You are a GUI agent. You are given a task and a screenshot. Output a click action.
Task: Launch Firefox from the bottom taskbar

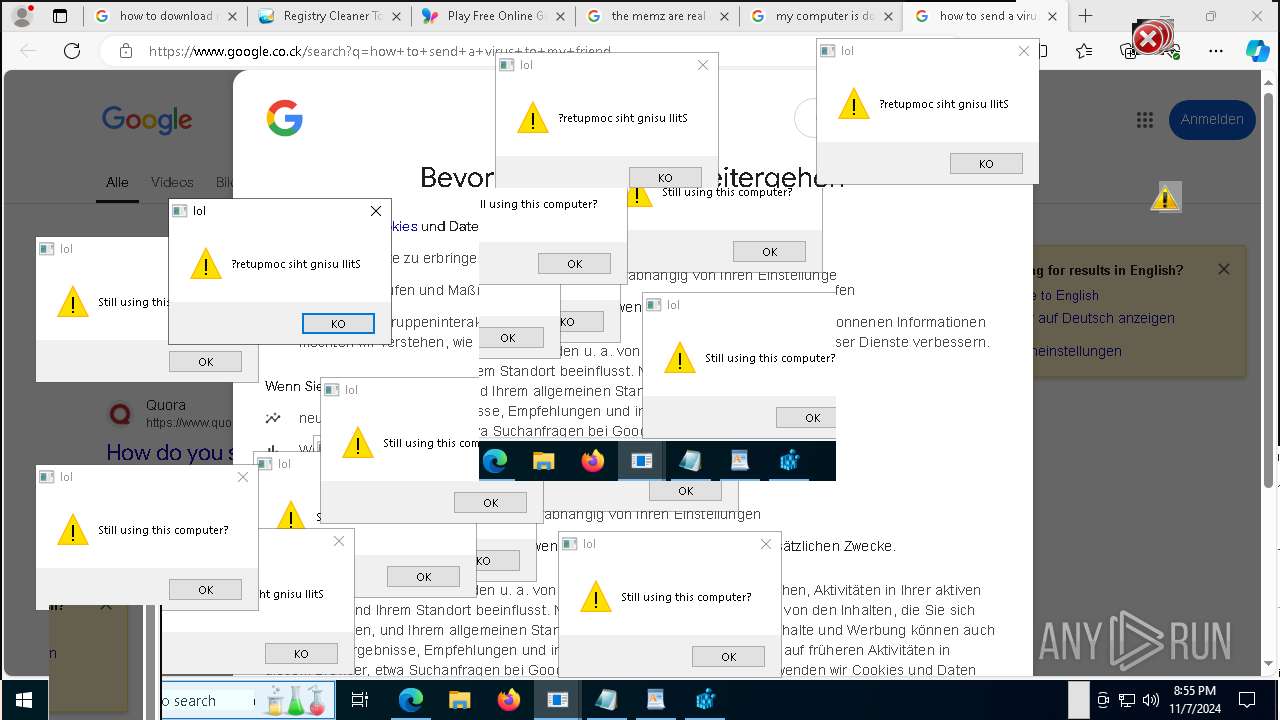[508, 700]
